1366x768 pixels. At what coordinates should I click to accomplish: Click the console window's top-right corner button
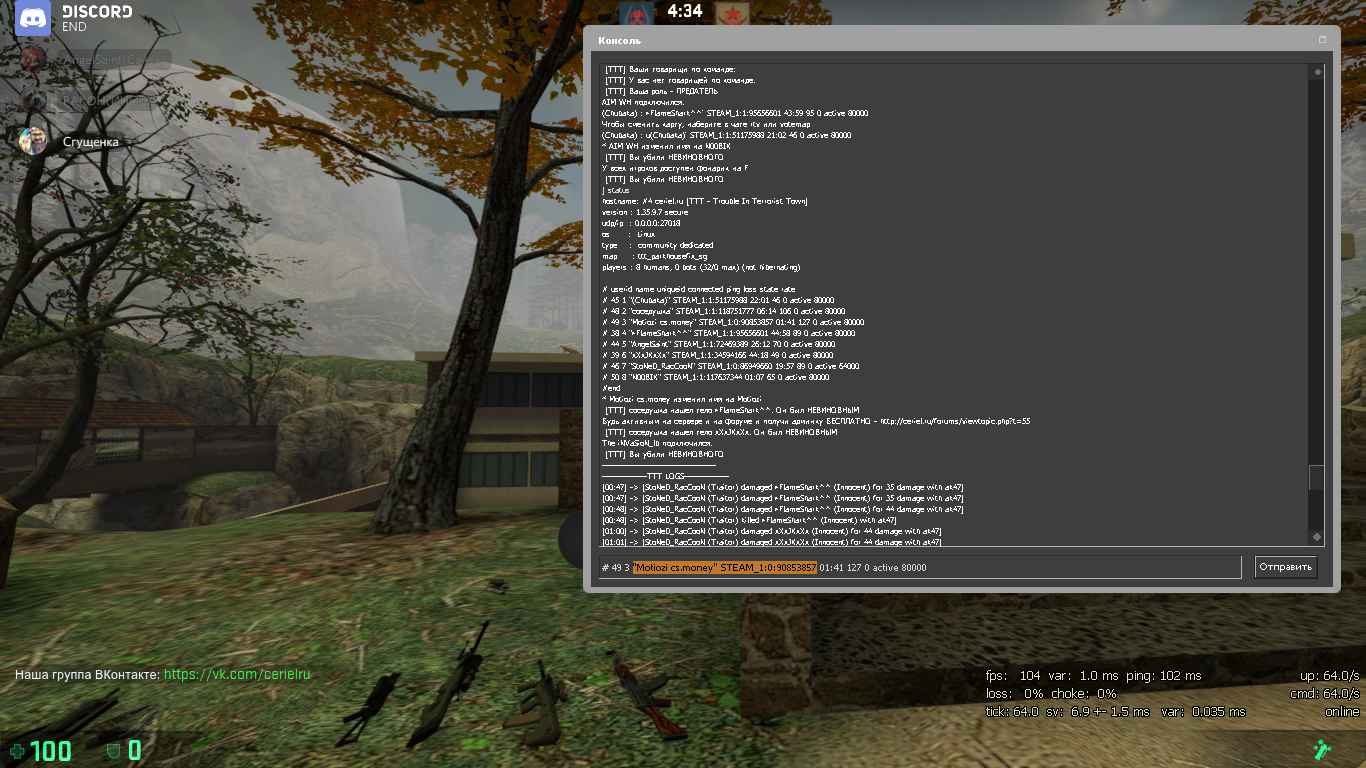pos(1323,40)
